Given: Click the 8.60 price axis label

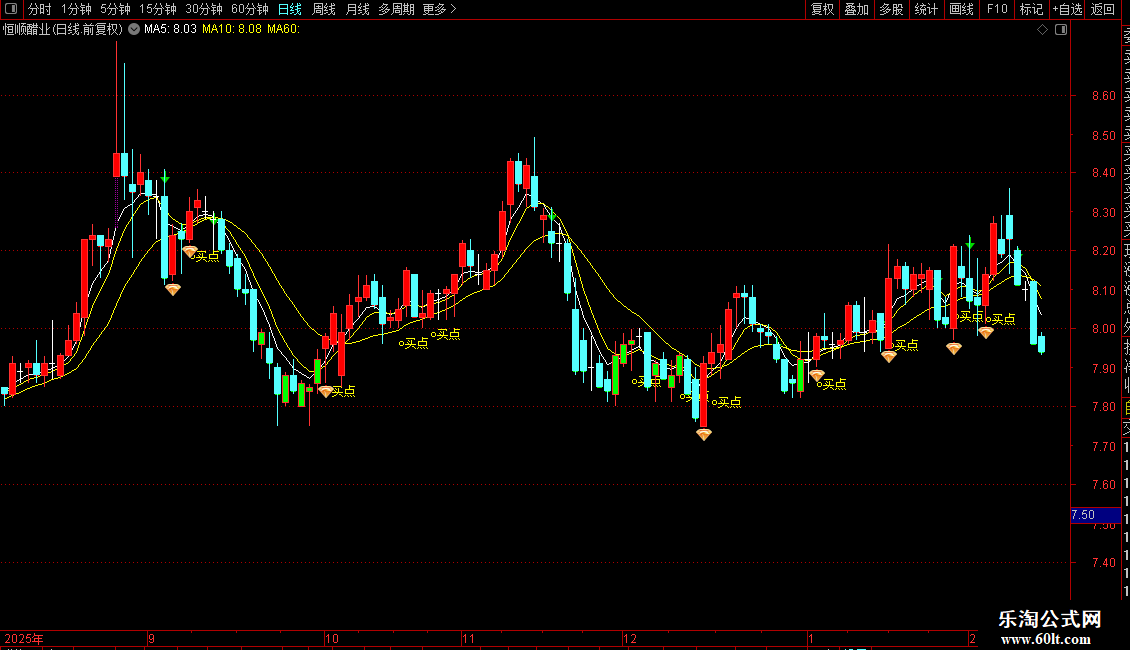Looking at the screenshot, I should pos(1103,96).
